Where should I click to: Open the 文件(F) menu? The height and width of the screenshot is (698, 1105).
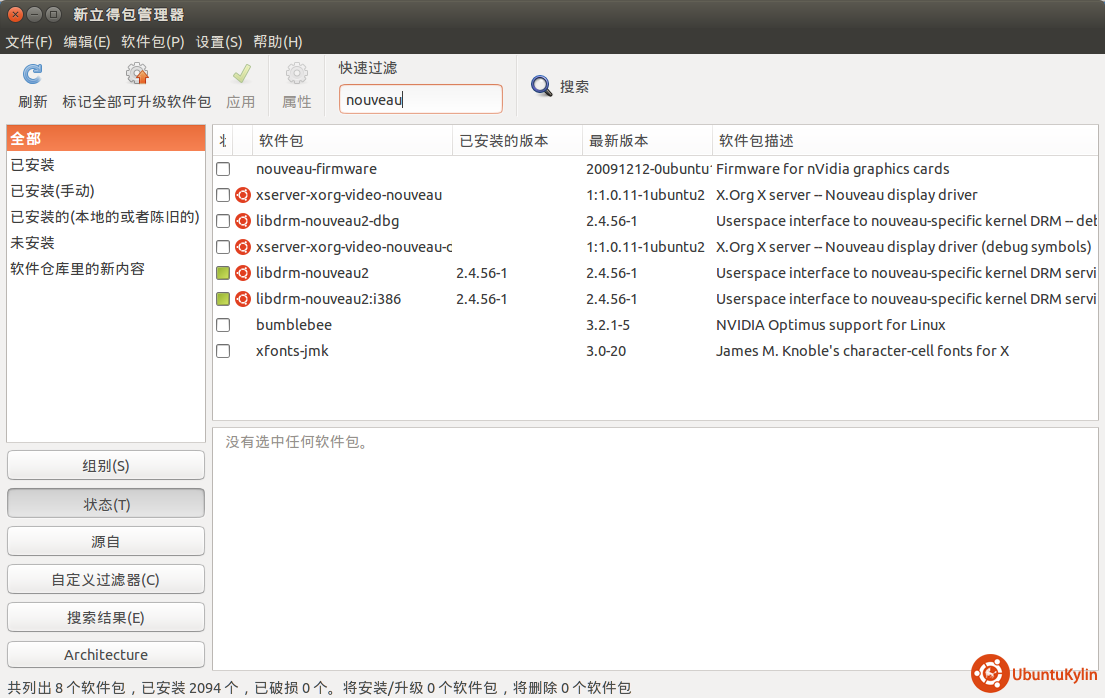(x=29, y=42)
